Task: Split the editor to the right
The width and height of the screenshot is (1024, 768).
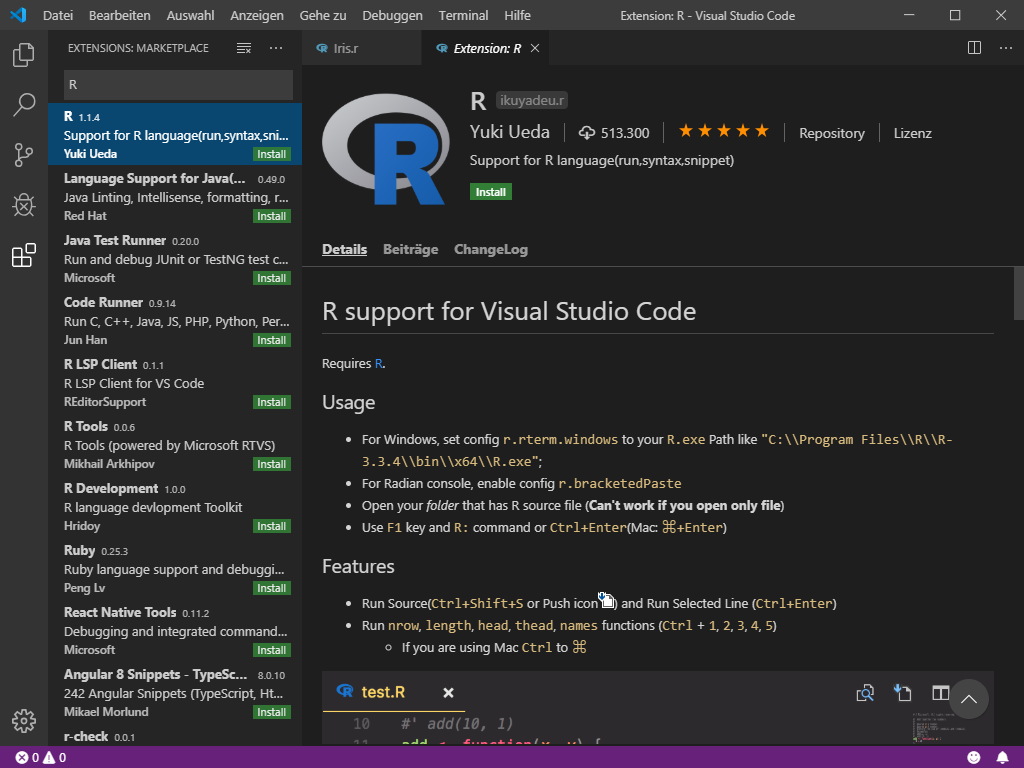Action: coord(974,48)
